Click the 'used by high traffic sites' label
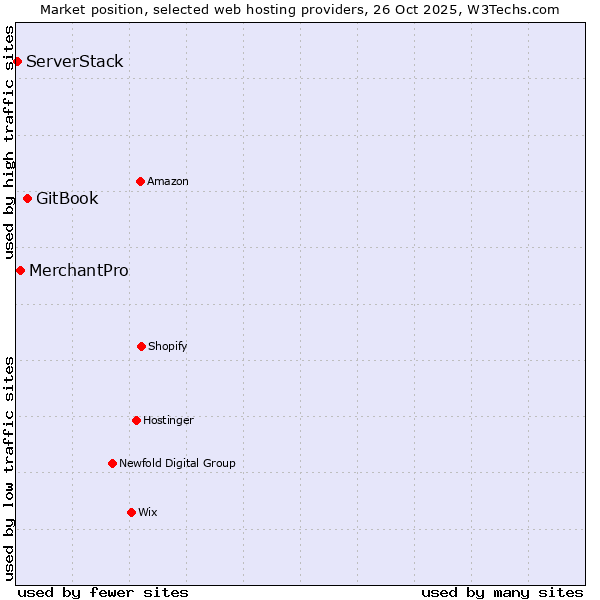600x600 pixels. point(9,142)
